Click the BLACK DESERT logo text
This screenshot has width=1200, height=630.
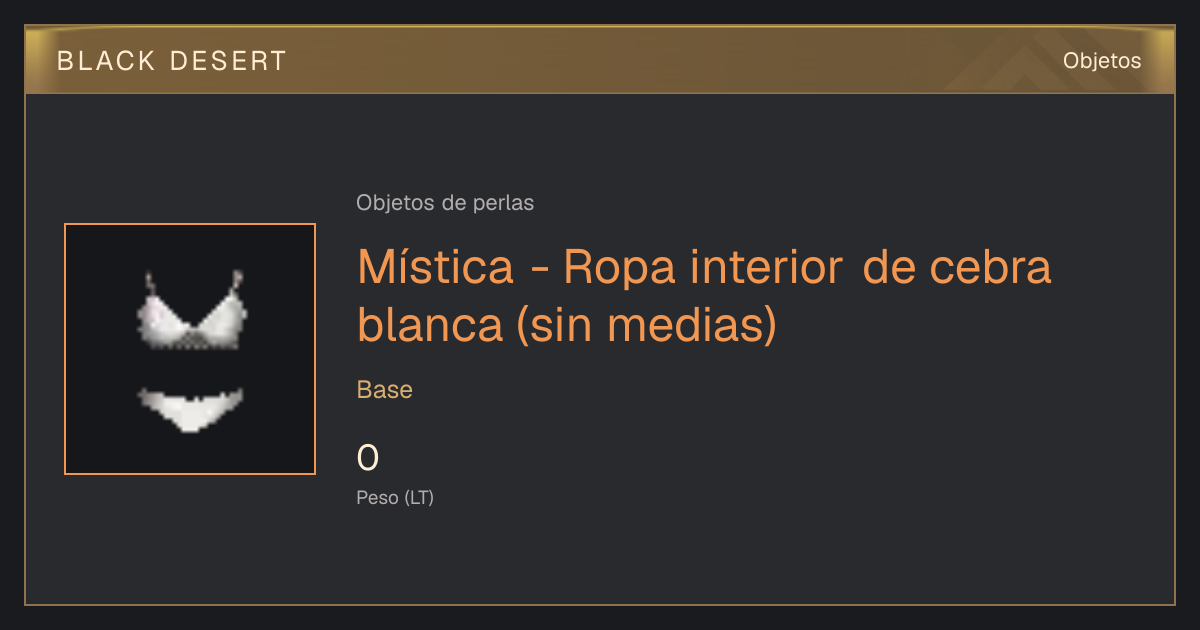tap(172, 61)
